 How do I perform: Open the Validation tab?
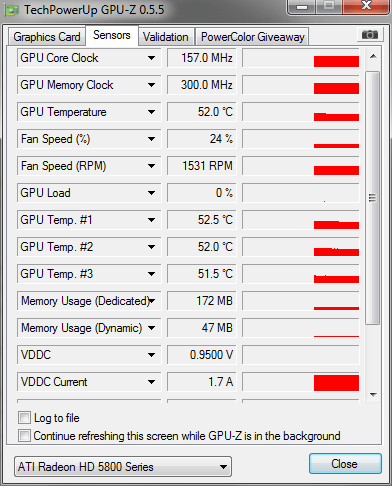pos(166,37)
